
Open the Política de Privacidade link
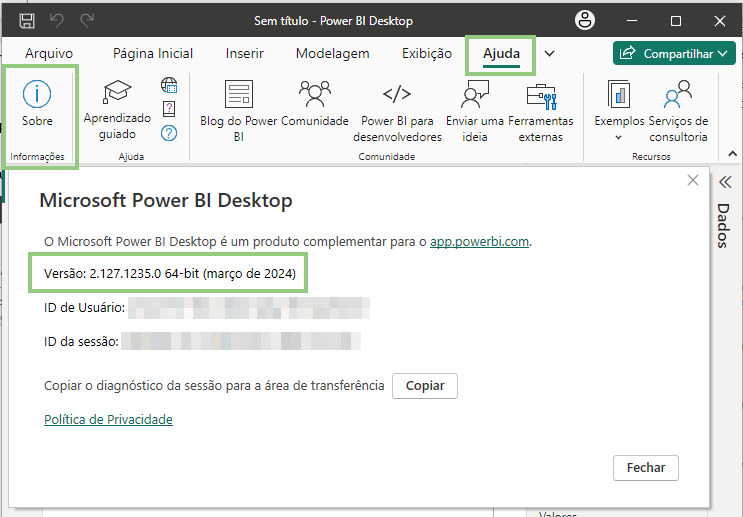[109, 419]
